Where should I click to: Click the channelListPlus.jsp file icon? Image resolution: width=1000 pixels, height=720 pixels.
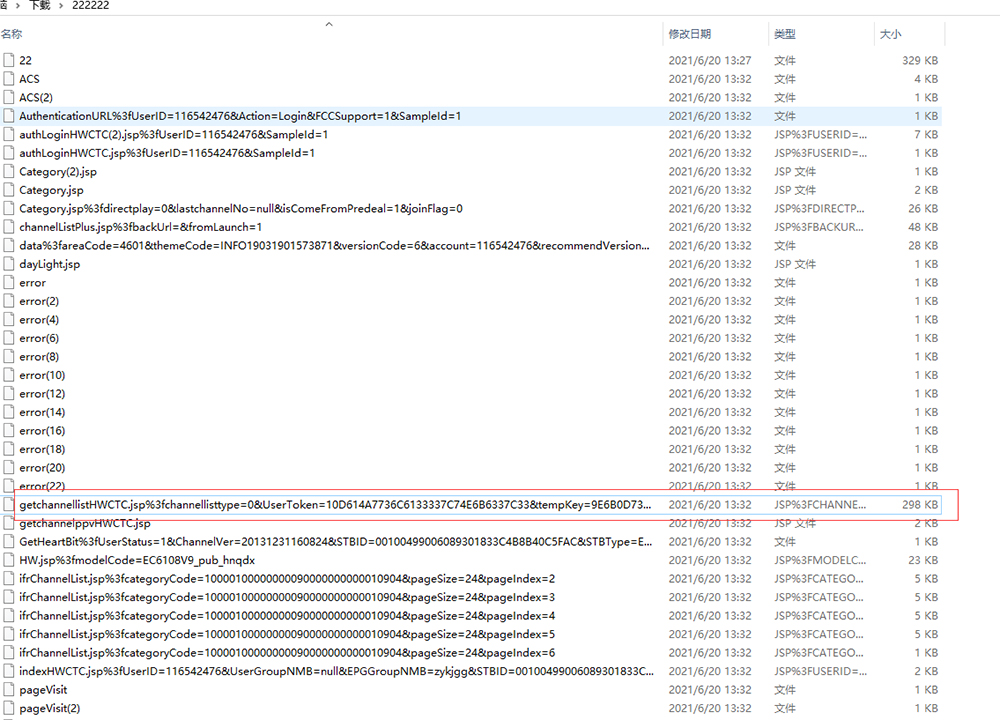pos(9,228)
